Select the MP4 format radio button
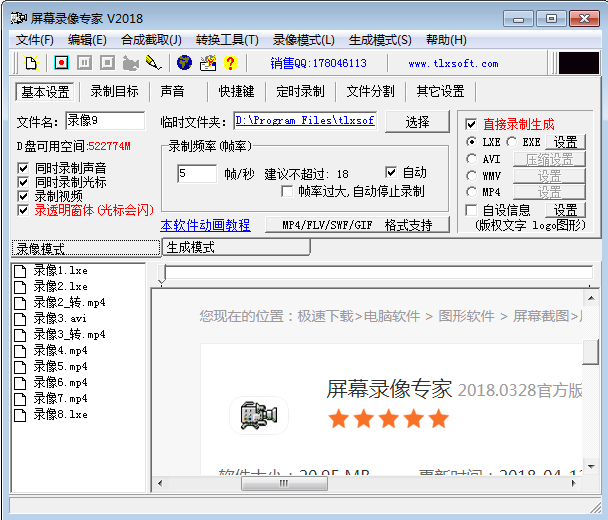This screenshot has height=520, width=608. tap(472, 192)
